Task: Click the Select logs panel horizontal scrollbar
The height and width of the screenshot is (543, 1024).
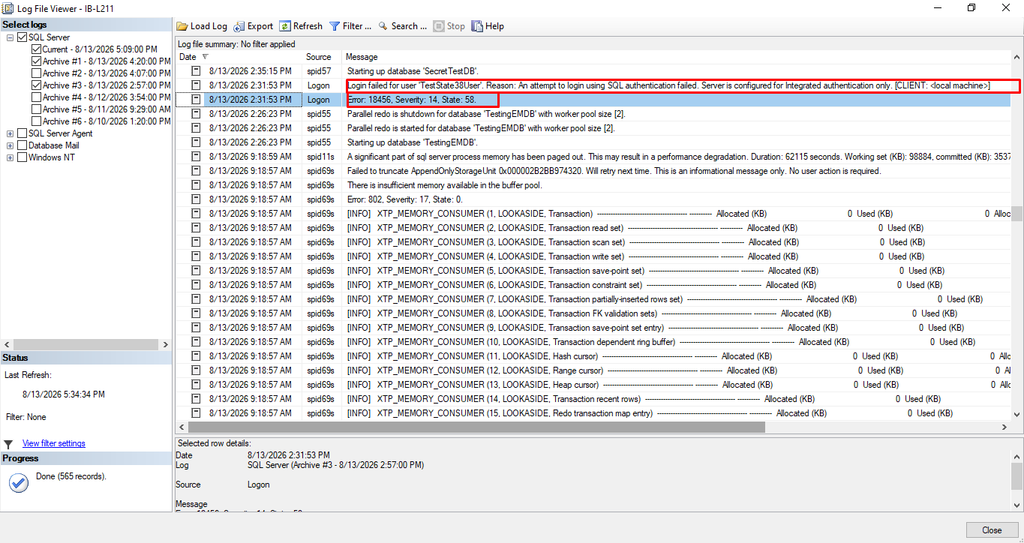Action: (85, 344)
